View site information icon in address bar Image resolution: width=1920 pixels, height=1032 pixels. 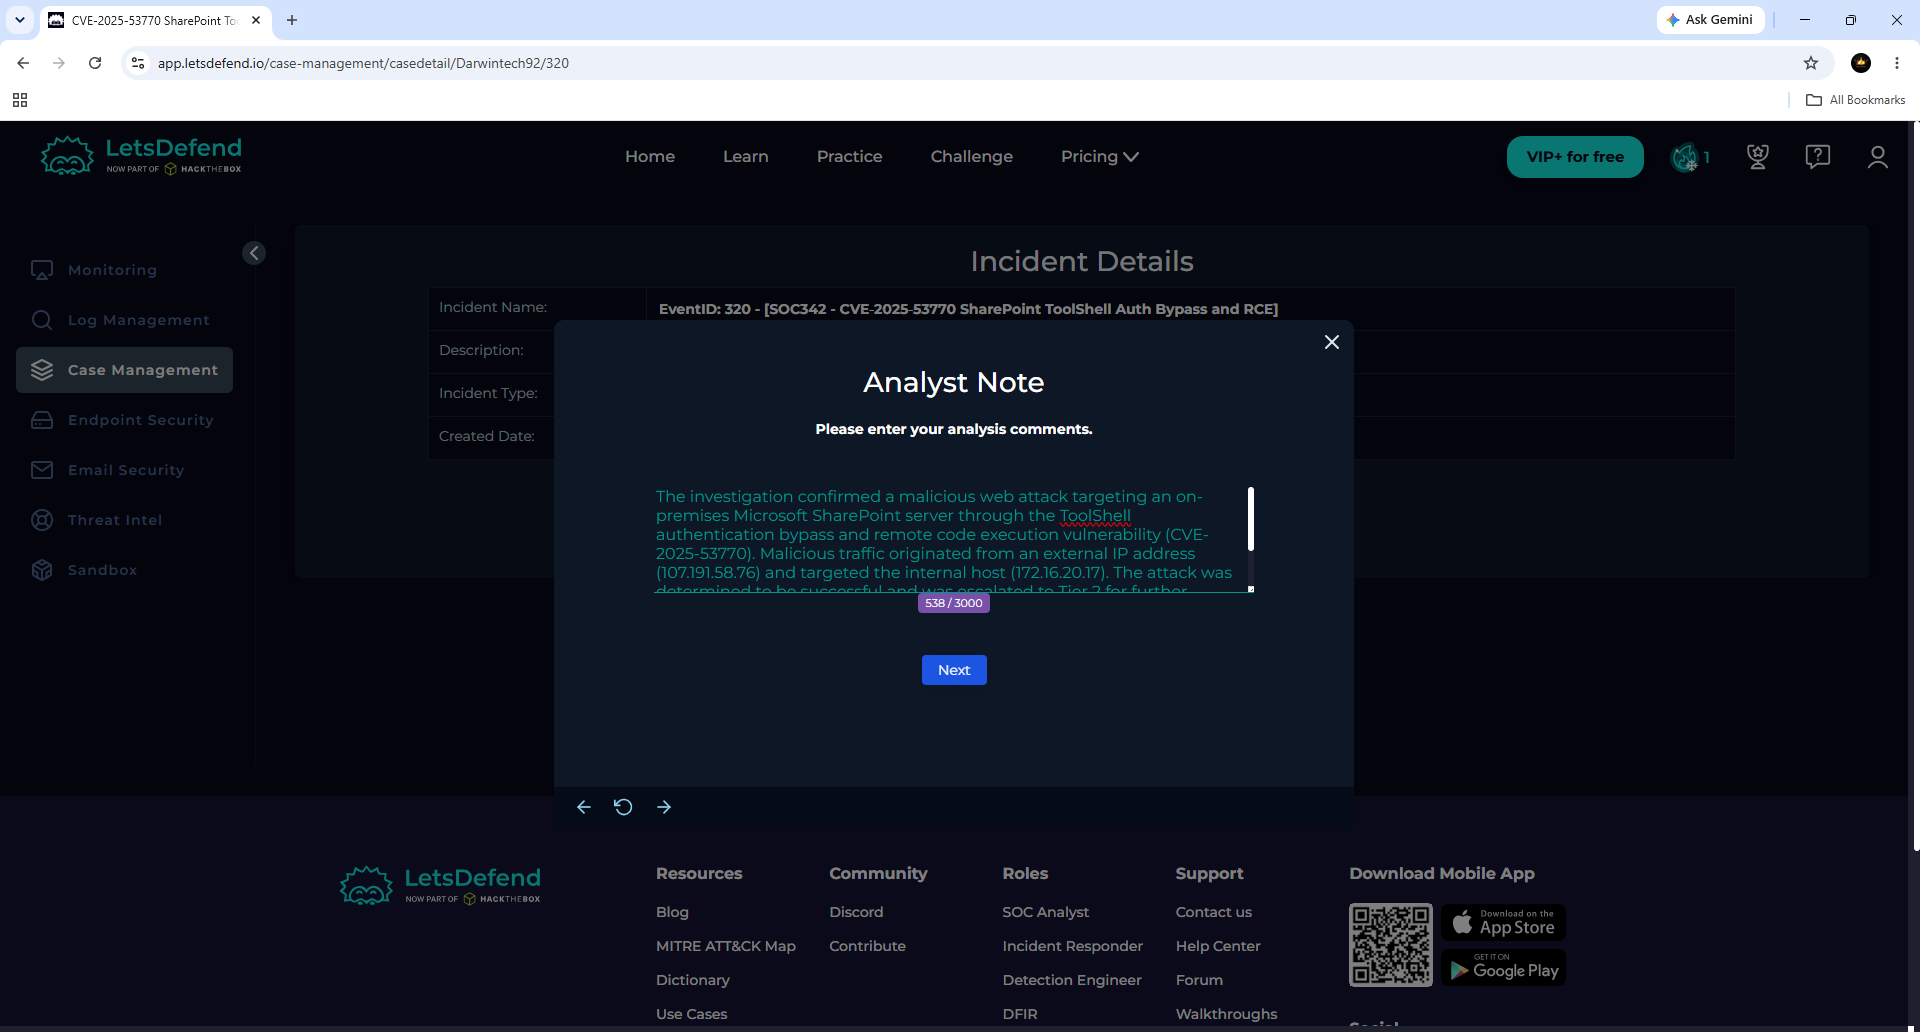138,63
